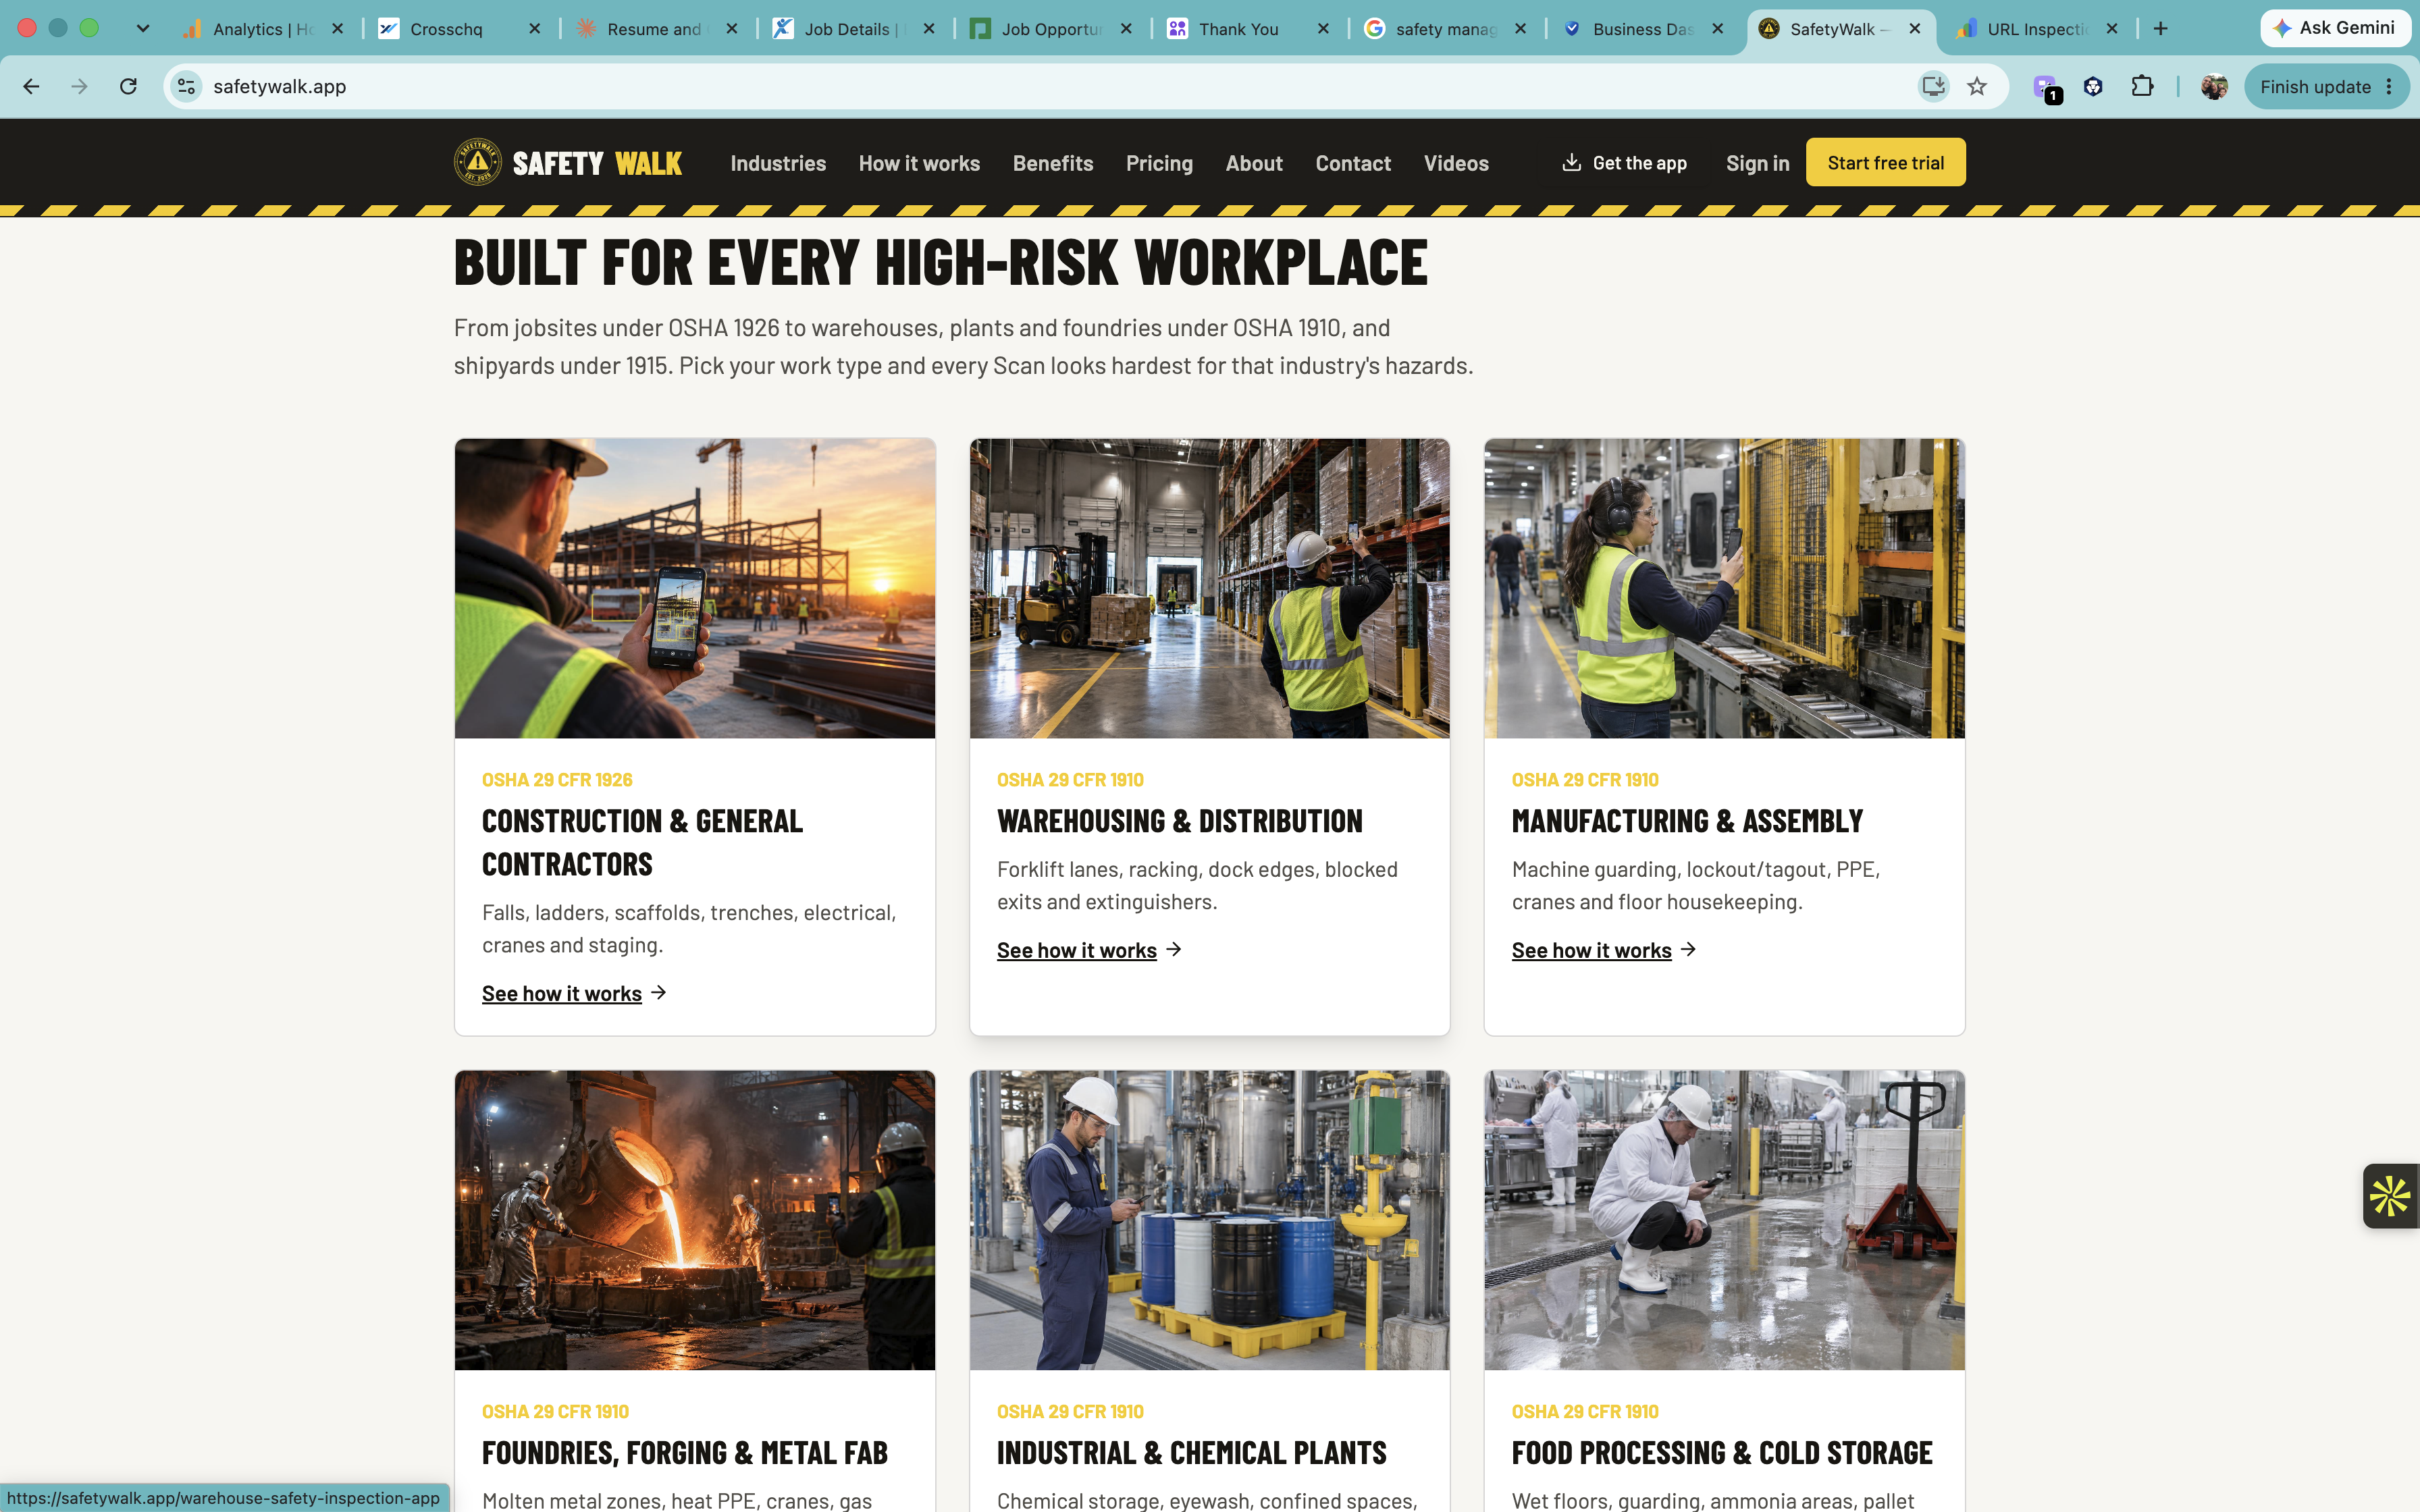The image size is (2420, 1512).
Task: Open the food processing card photo
Action: click(1724, 1220)
